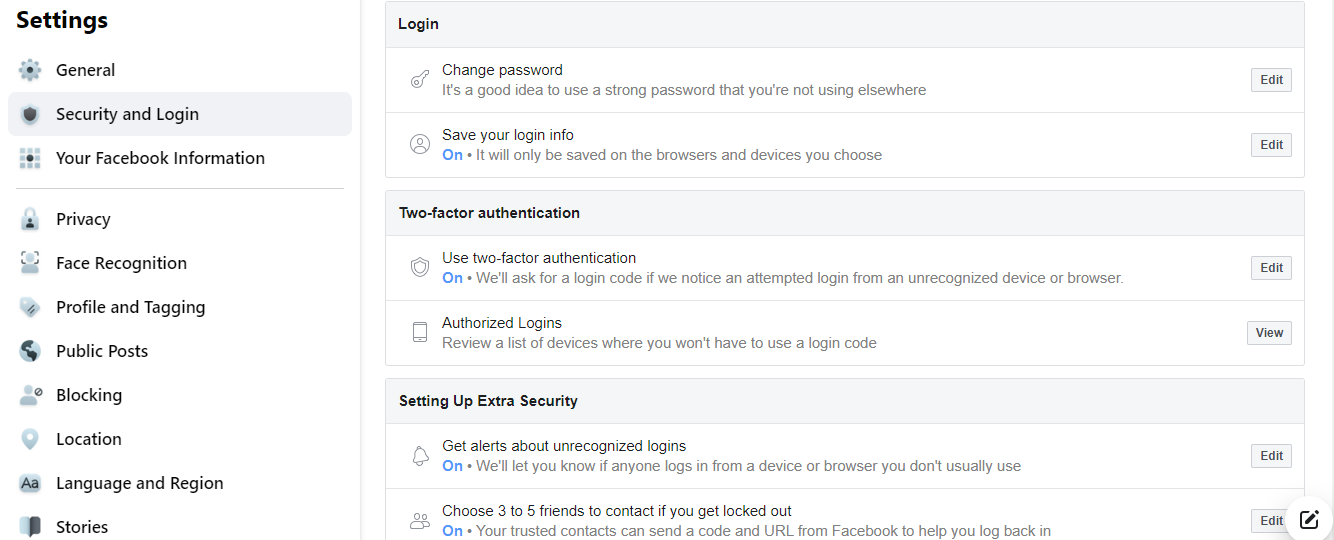1334x540 pixels.
Task: Edit the two-factor authentication setting
Action: tap(1271, 268)
